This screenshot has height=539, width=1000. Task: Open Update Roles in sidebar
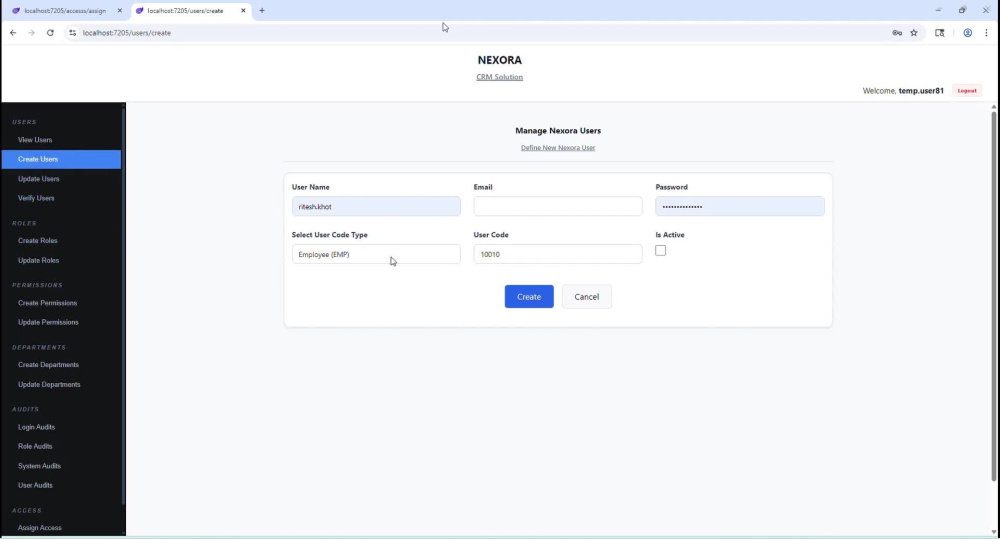[38, 260]
